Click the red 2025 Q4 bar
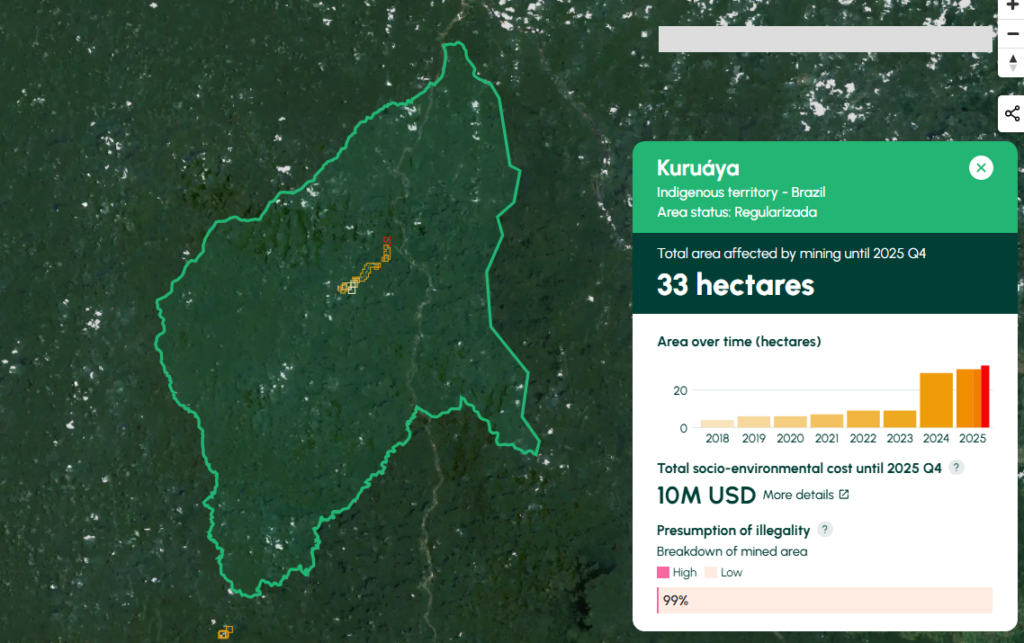This screenshot has height=643, width=1024. pyautogui.click(x=985, y=397)
